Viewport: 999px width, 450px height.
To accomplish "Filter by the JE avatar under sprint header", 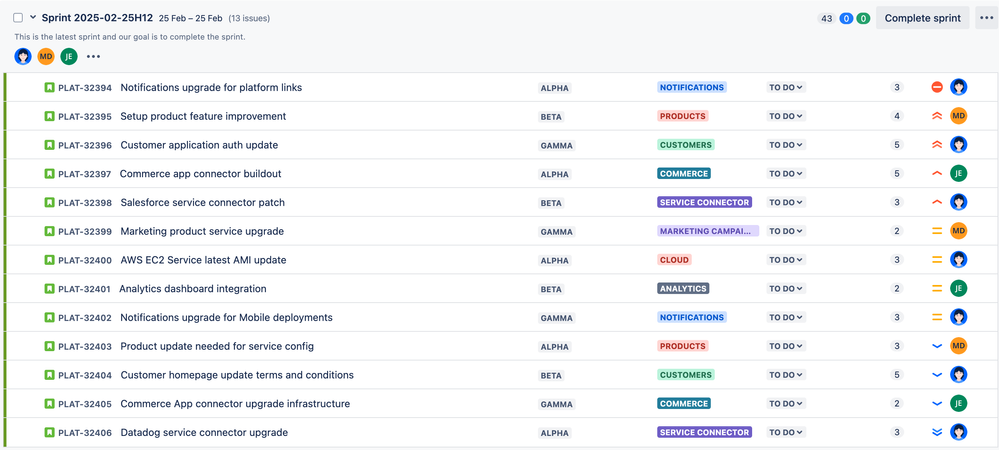I will coord(69,57).
